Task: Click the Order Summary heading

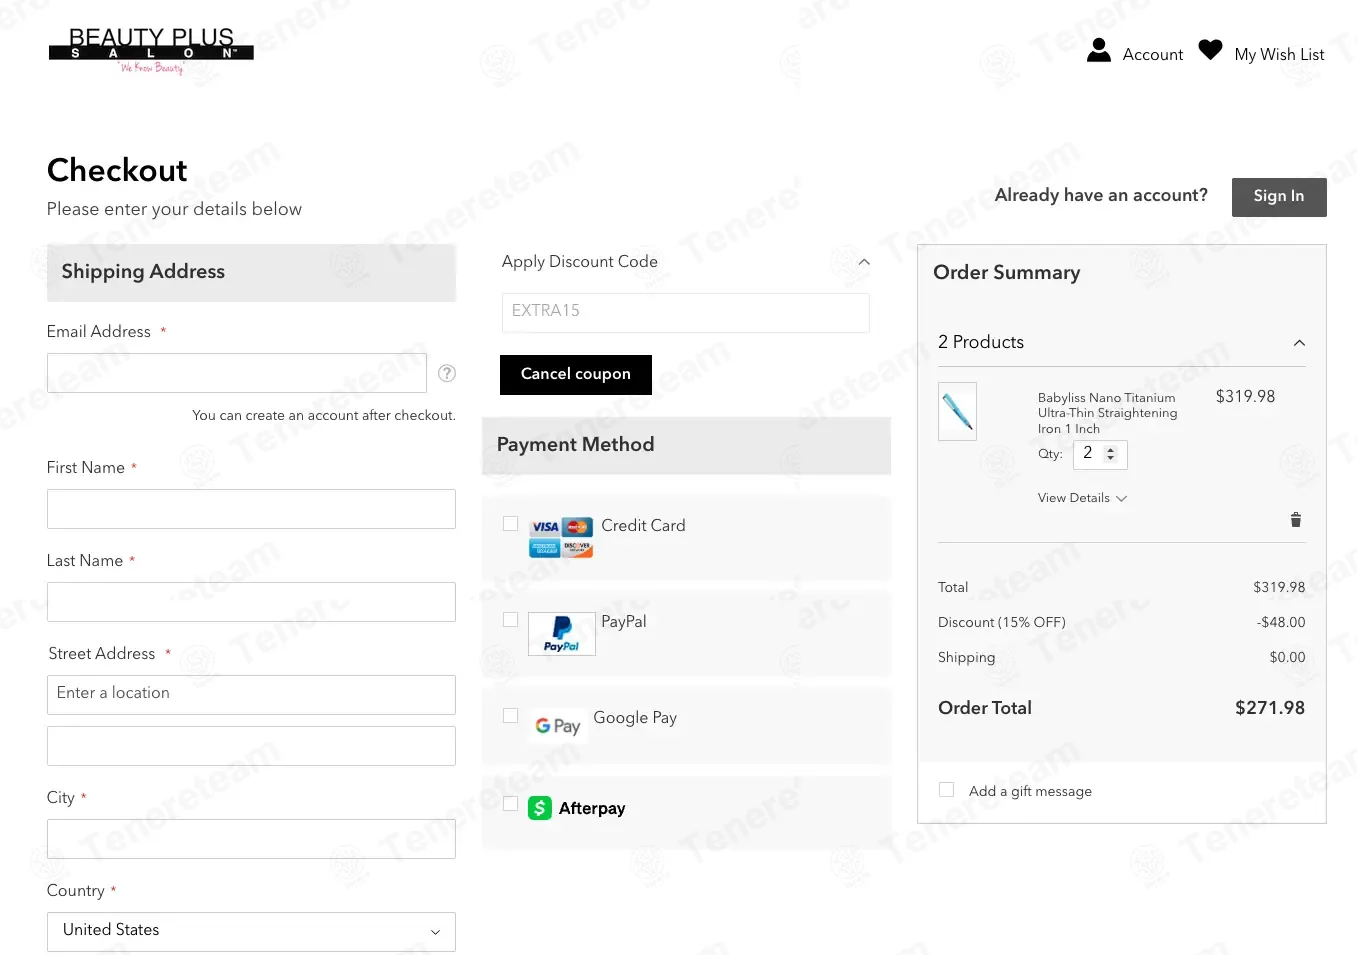Action: coord(1007,273)
